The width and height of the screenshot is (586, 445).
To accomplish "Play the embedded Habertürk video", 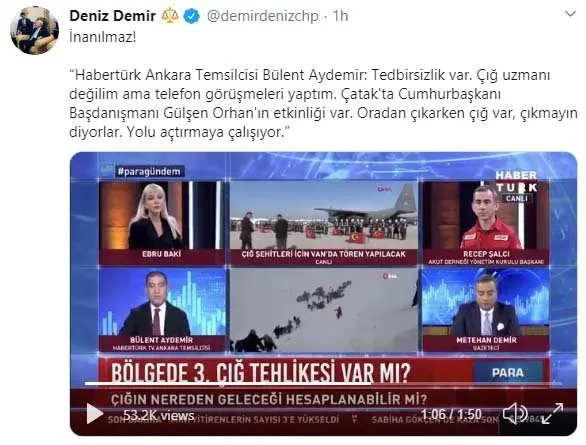I will tap(95, 414).
